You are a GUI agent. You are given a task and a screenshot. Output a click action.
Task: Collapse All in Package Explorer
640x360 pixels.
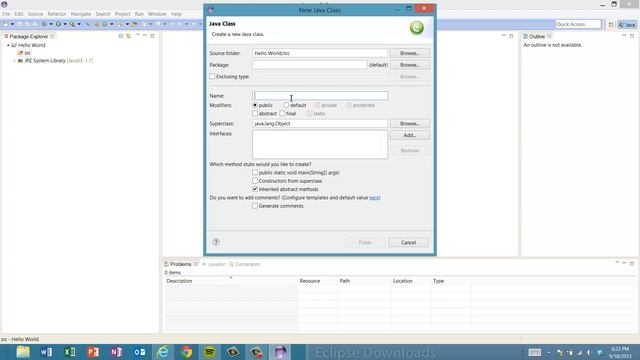pyautogui.click(x=121, y=36)
